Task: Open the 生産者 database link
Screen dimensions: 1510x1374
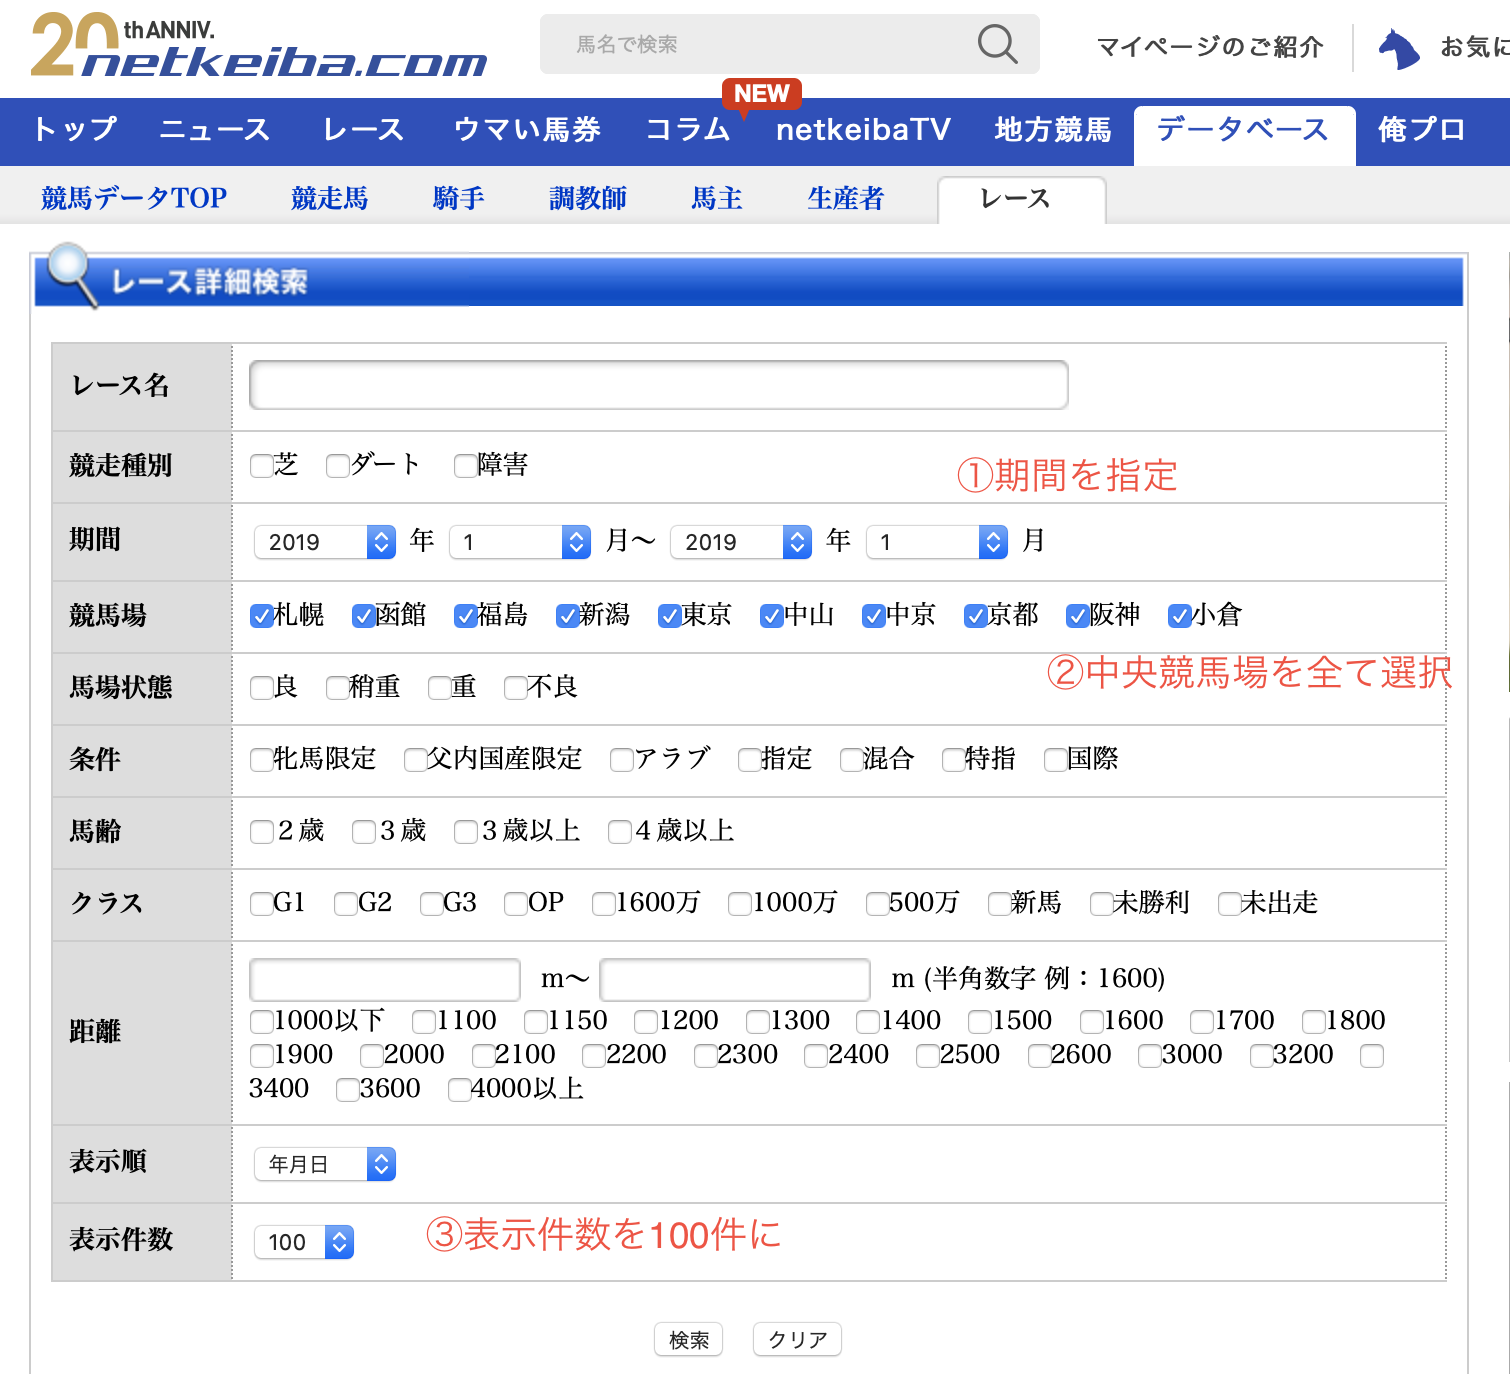Action: tap(846, 198)
